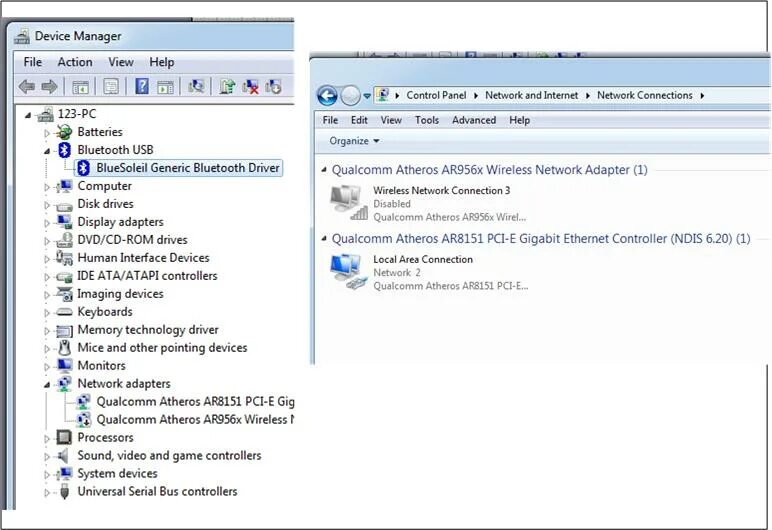This screenshot has height=530, width=772.
Task: Click the Forward arrow in Device Manager toolbar
Action: pyautogui.click(x=49, y=87)
